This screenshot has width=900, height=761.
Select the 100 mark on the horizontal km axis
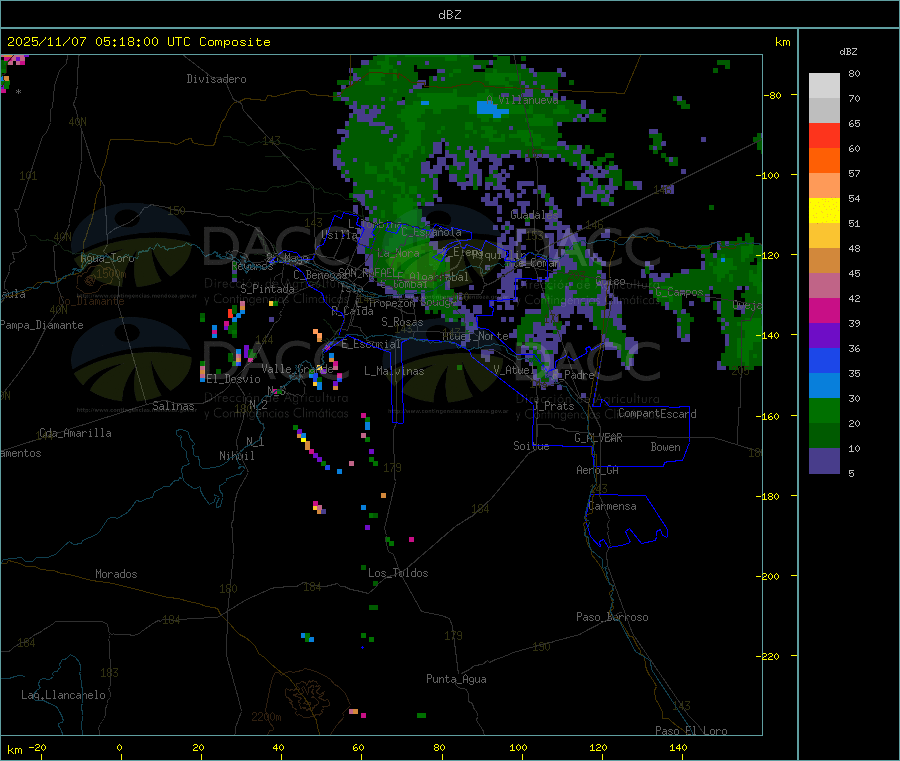(518, 748)
